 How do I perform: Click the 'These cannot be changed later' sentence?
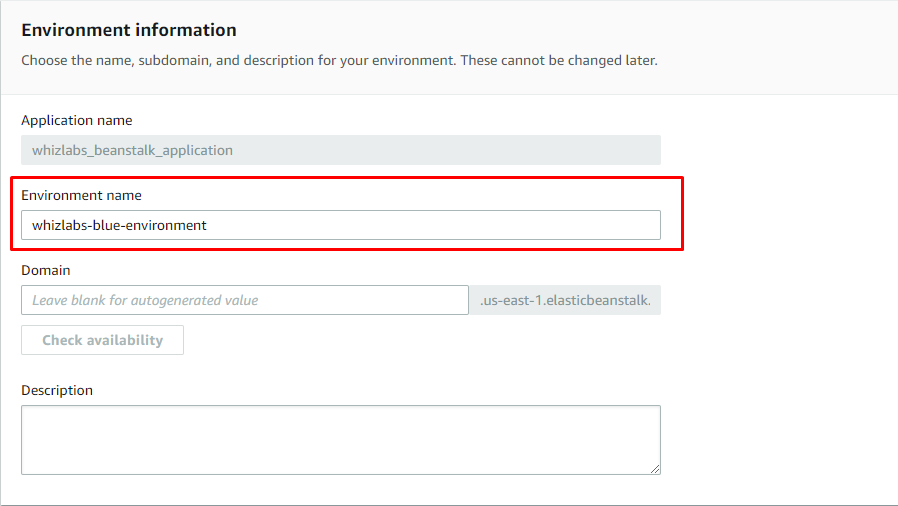point(559,60)
